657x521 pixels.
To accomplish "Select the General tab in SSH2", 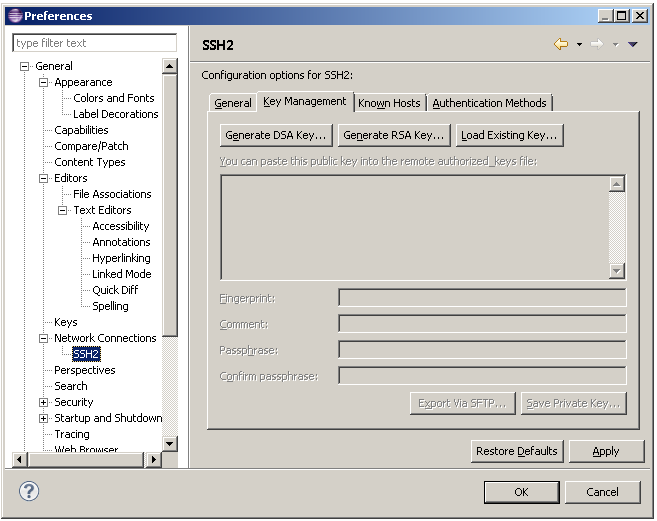I will (x=233, y=103).
